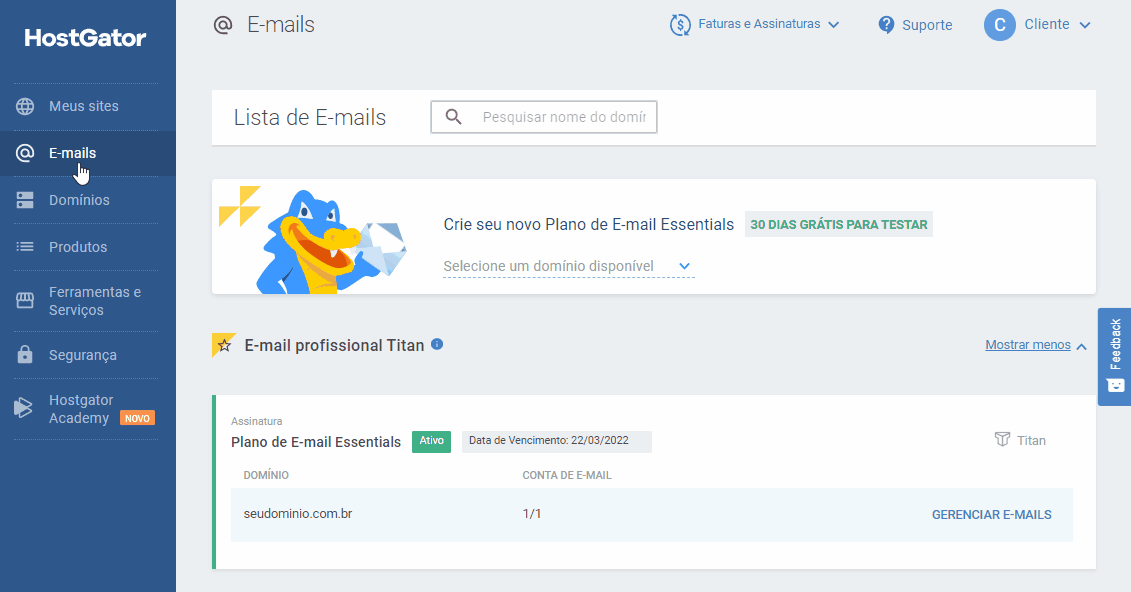Viewport: 1131px width, 592px height.
Task: Click the globe icon beside Meus sites
Action: [x=25, y=106]
